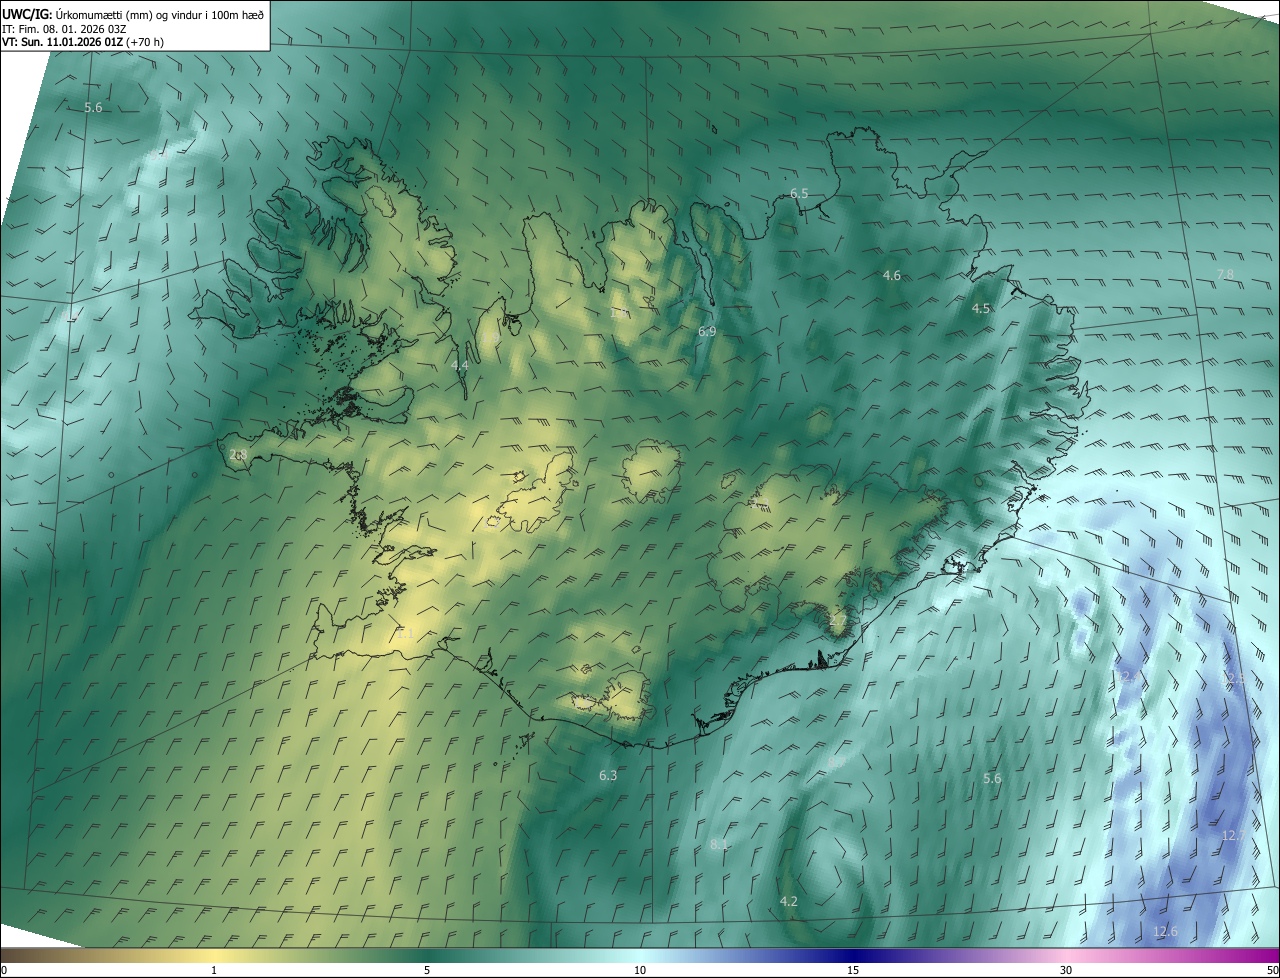1280x978 pixels.
Task: Click the map value label "6.5"
Action: pos(799,193)
